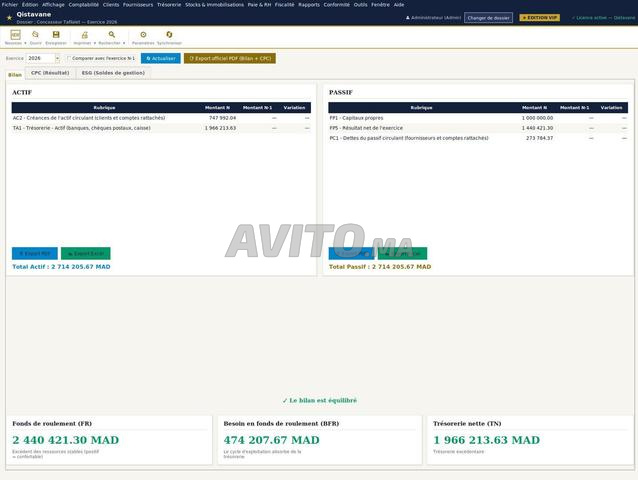Open Stocks & Immobilisations menu
This screenshot has width=638, height=480.
coord(214,4)
